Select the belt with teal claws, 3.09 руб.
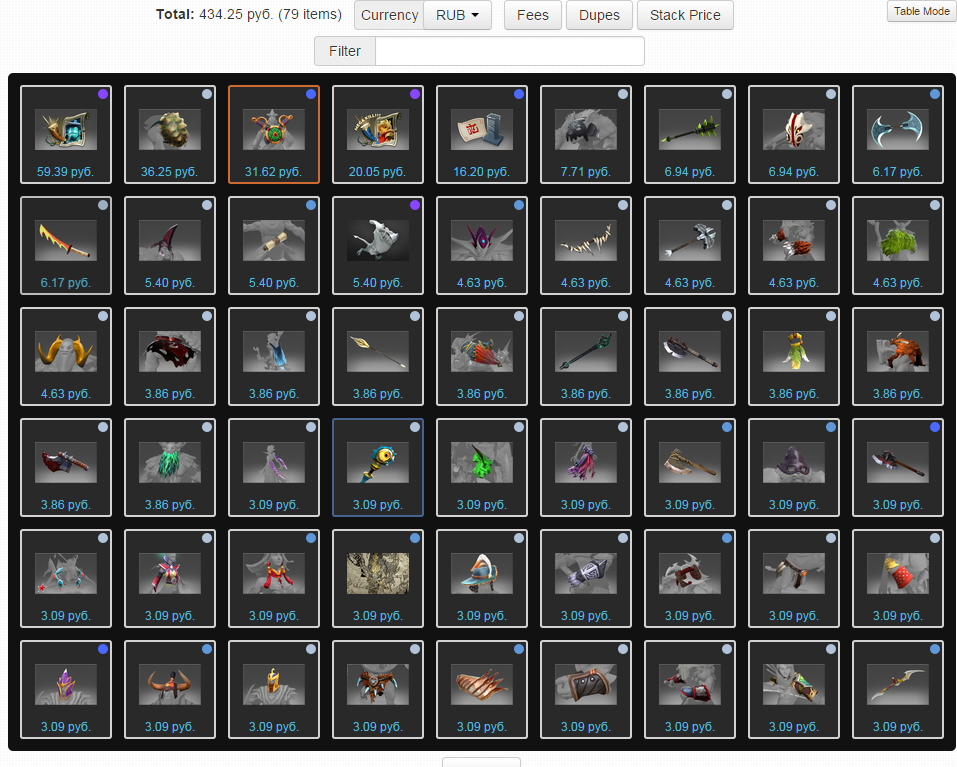 tap(378, 690)
